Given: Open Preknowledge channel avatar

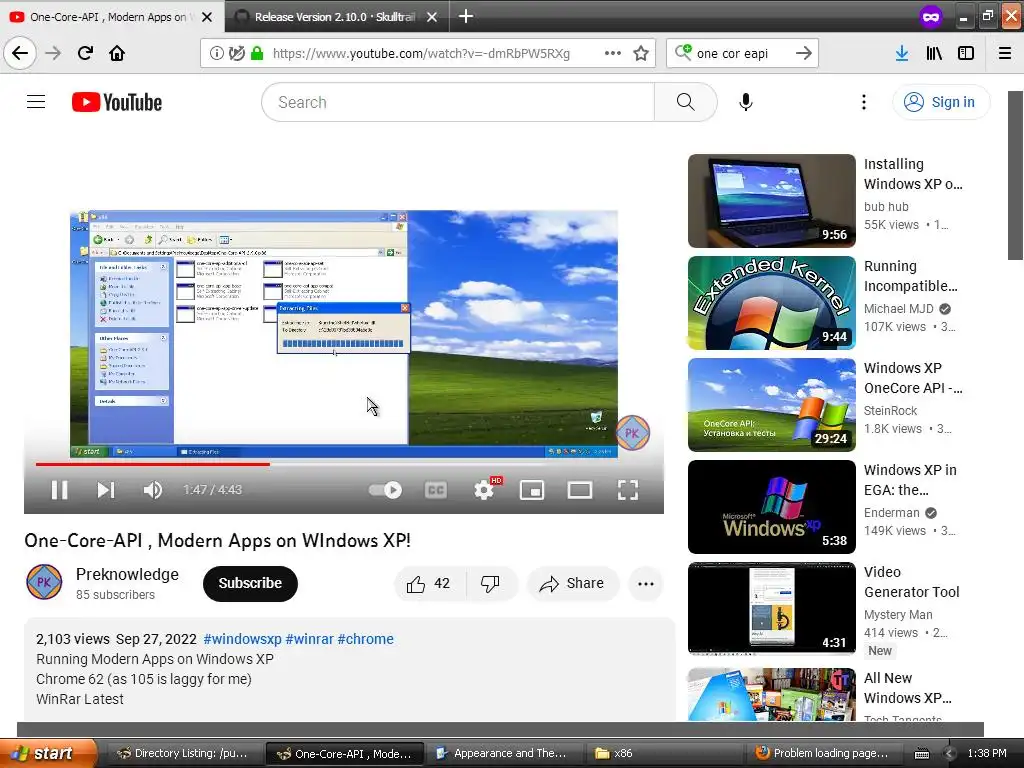Looking at the screenshot, I should pyautogui.click(x=44, y=583).
